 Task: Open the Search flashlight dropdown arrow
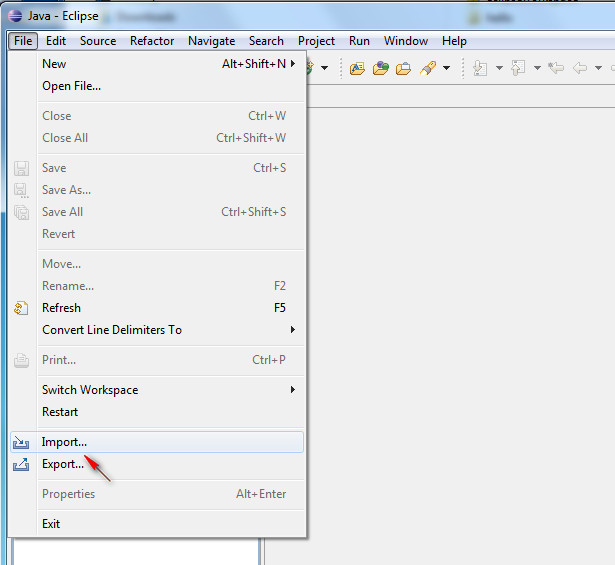click(446, 68)
